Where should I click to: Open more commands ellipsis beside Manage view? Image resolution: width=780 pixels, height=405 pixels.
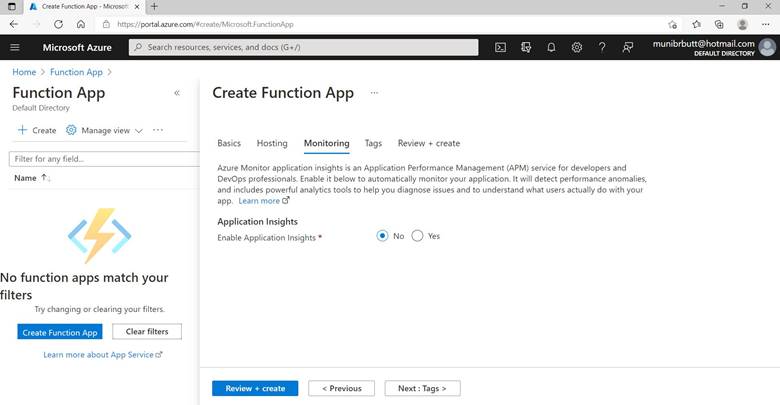(x=158, y=130)
